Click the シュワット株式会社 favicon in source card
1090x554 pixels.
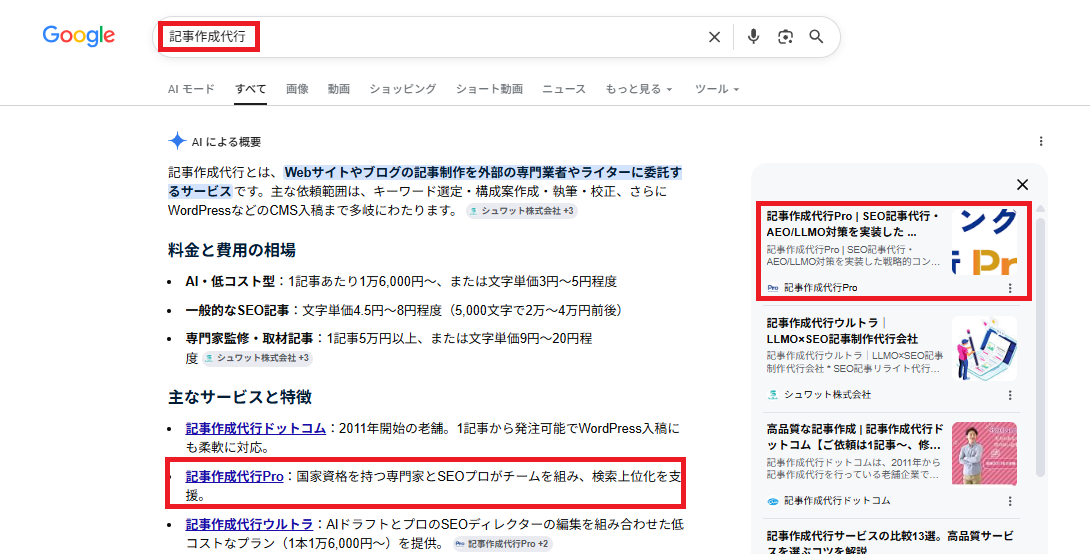[772, 395]
